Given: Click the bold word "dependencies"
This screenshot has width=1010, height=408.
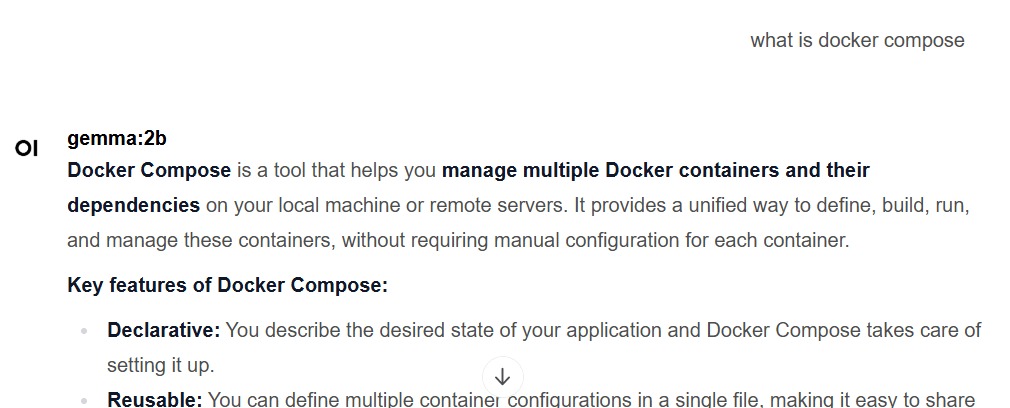Looking at the screenshot, I should (x=133, y=206).
